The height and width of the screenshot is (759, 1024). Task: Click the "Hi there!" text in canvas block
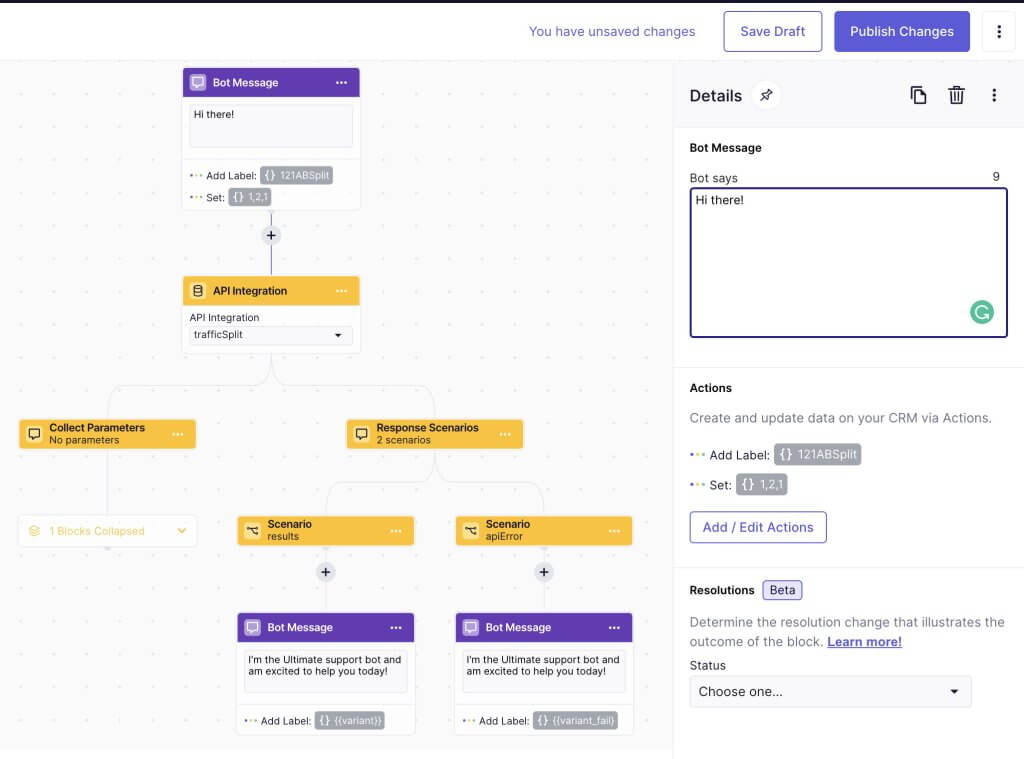point(214,114)
